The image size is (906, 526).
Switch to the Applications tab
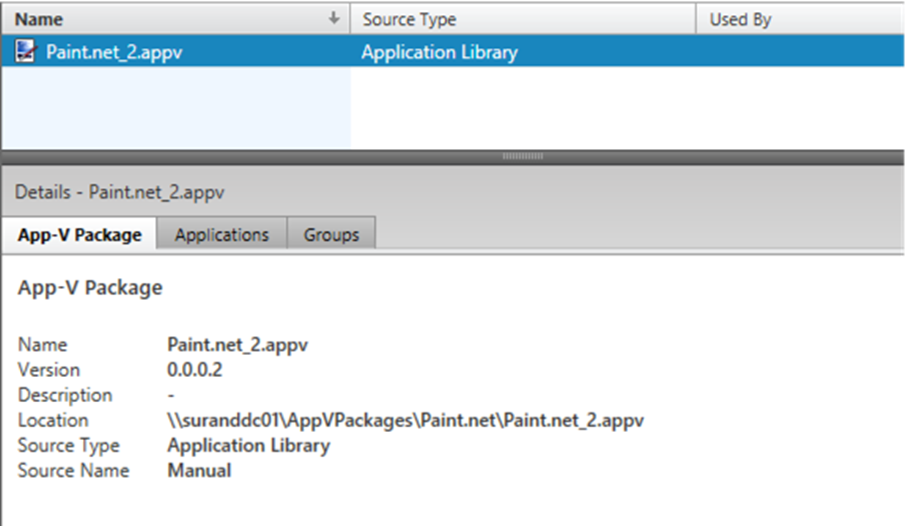point(222,235)
